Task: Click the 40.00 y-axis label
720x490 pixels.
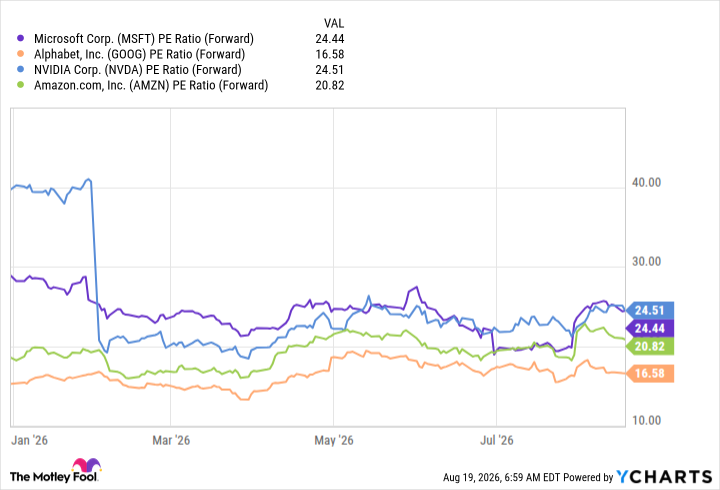Action: (647, 183)
